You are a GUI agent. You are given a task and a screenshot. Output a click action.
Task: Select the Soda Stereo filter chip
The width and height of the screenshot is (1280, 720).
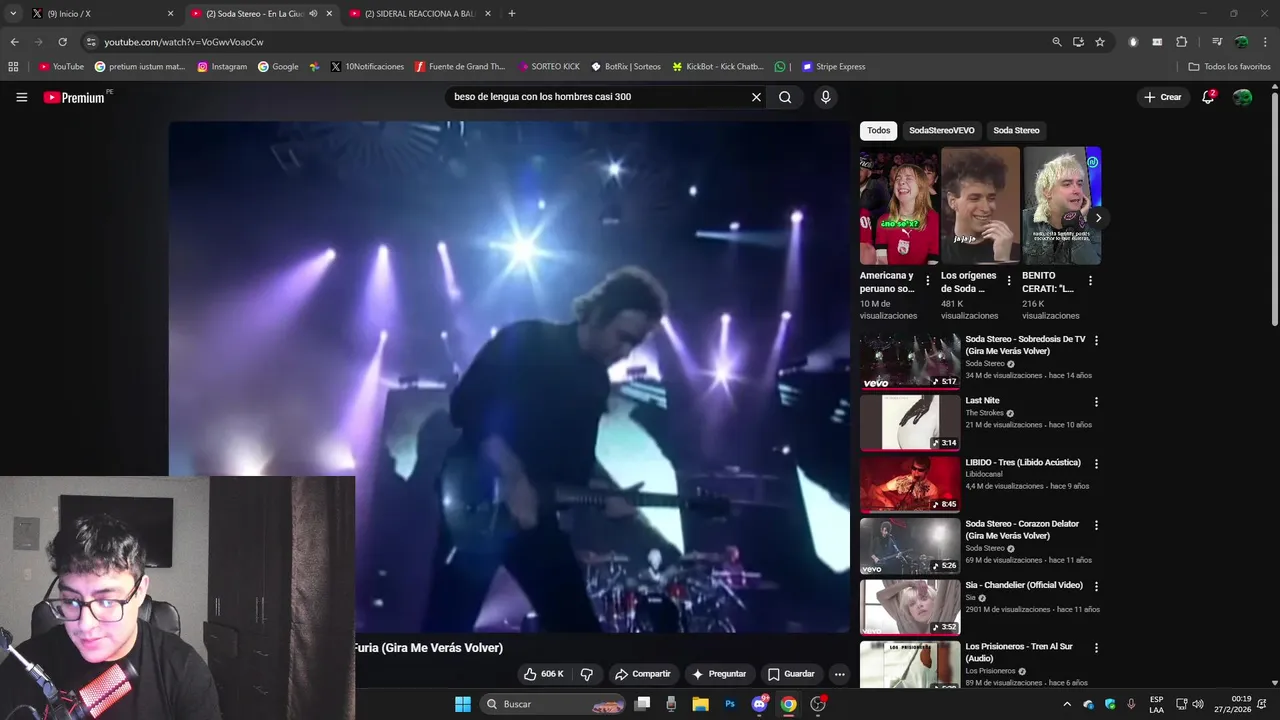coord(1016,130)
